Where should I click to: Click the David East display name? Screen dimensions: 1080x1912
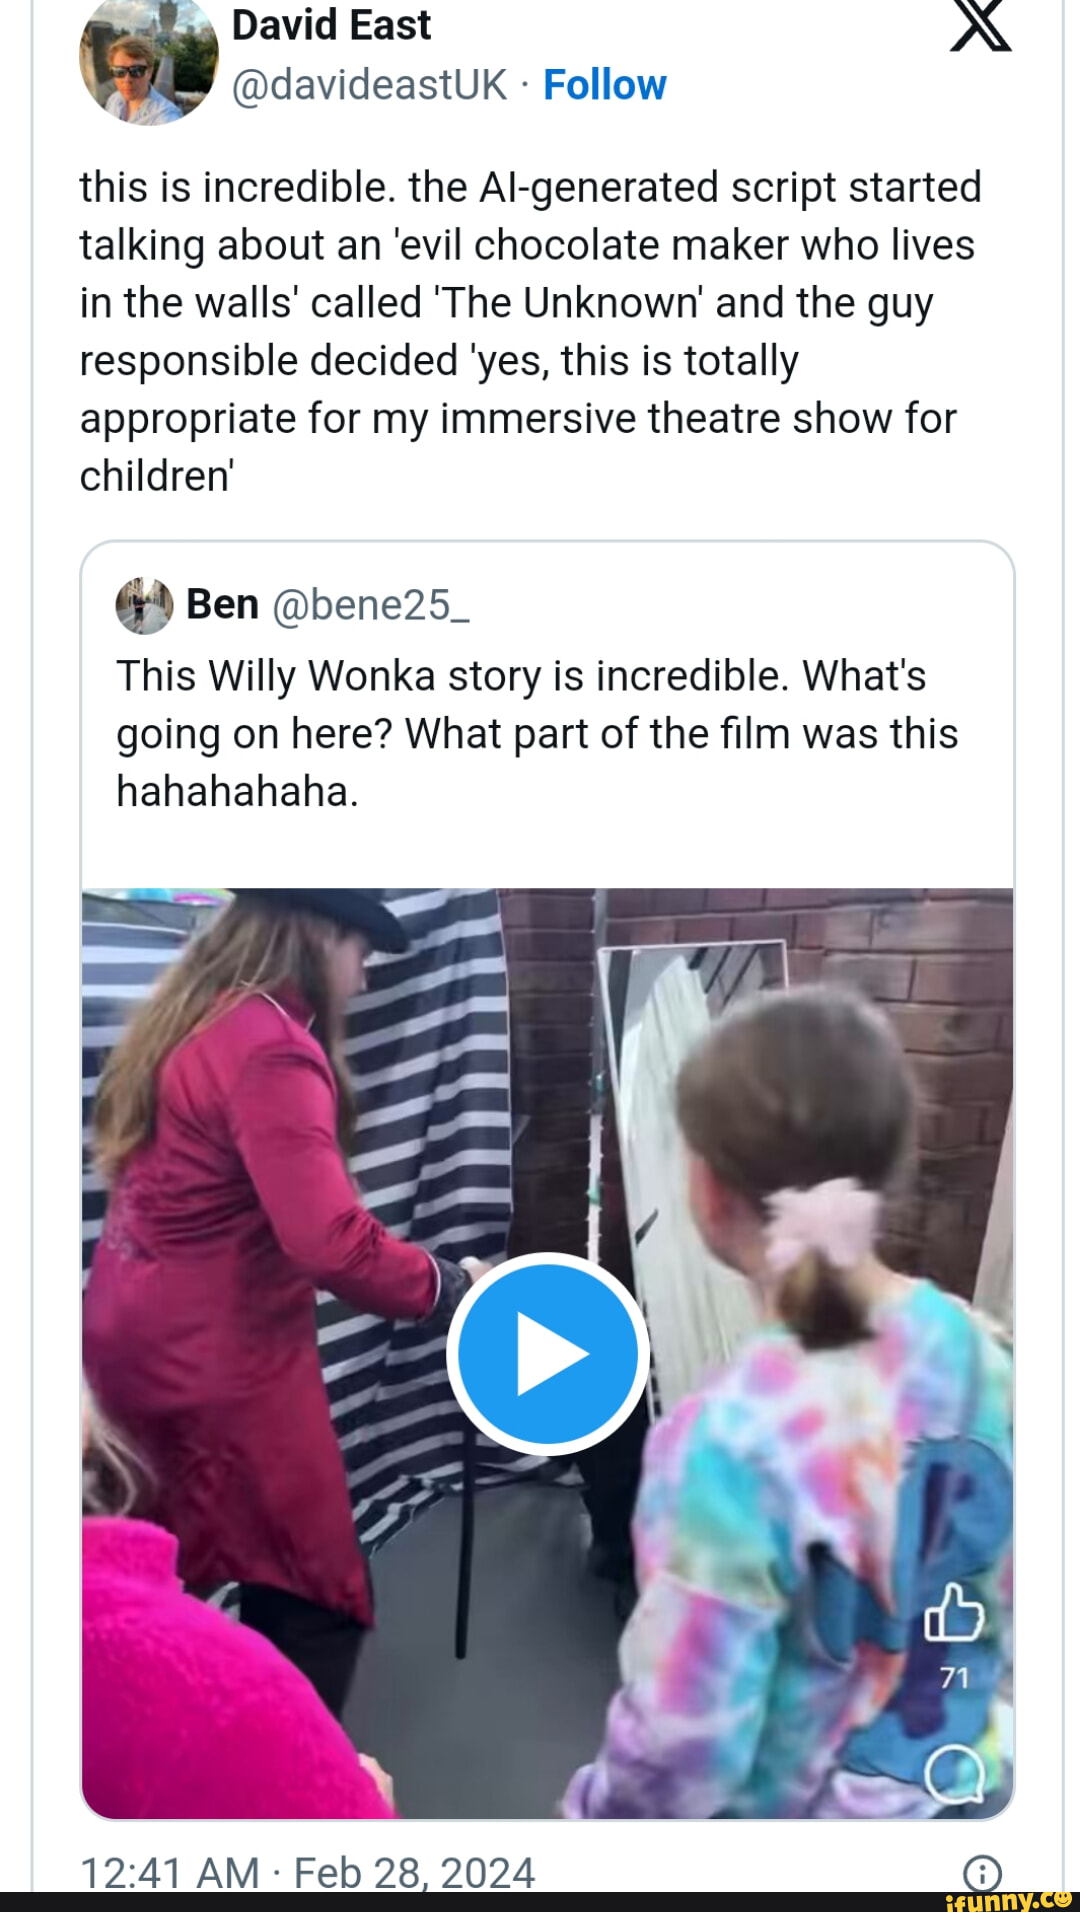[x=330, y=25]
